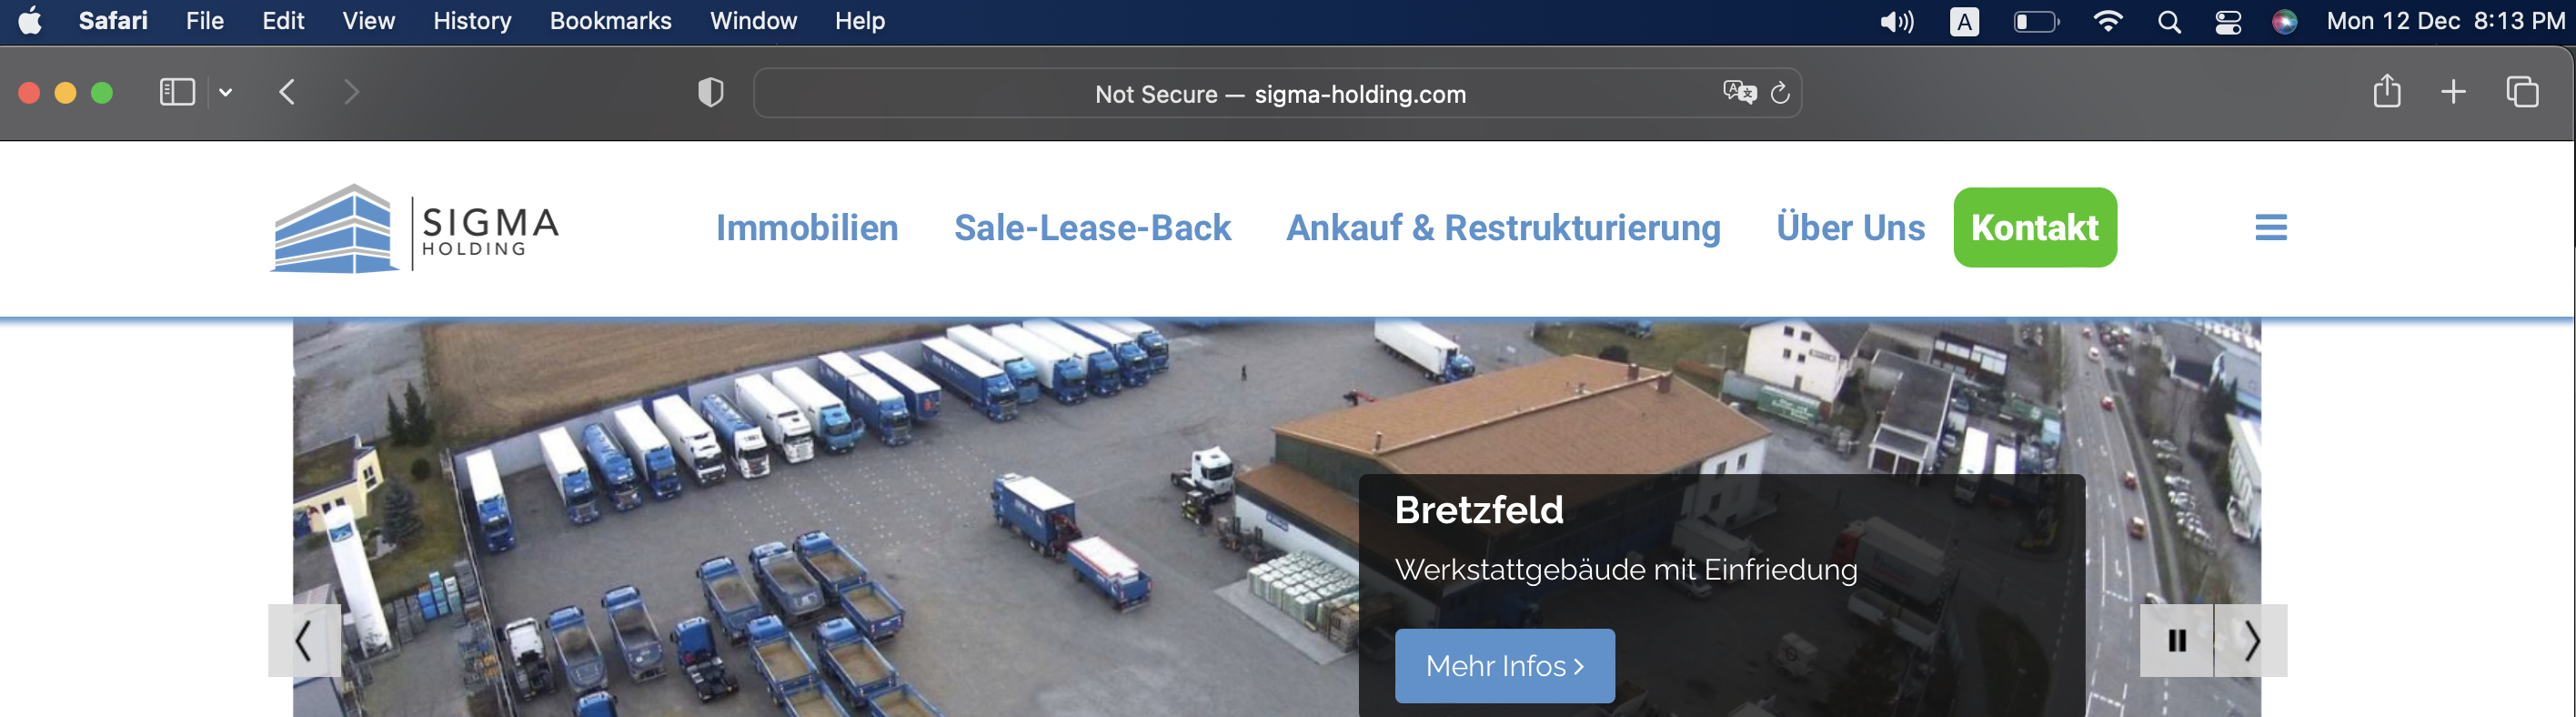Open the Share sheet

2387,91
